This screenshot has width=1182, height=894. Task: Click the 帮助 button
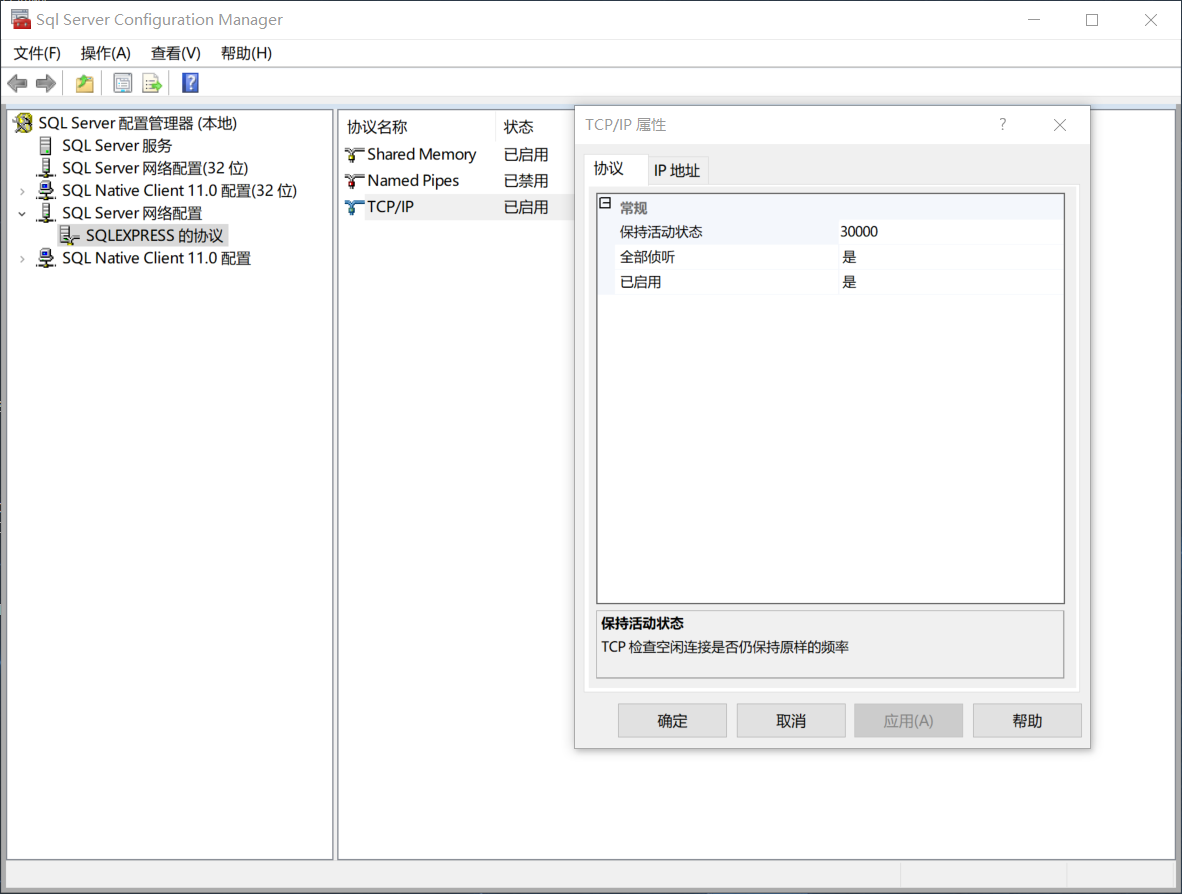pos(1027,720)
